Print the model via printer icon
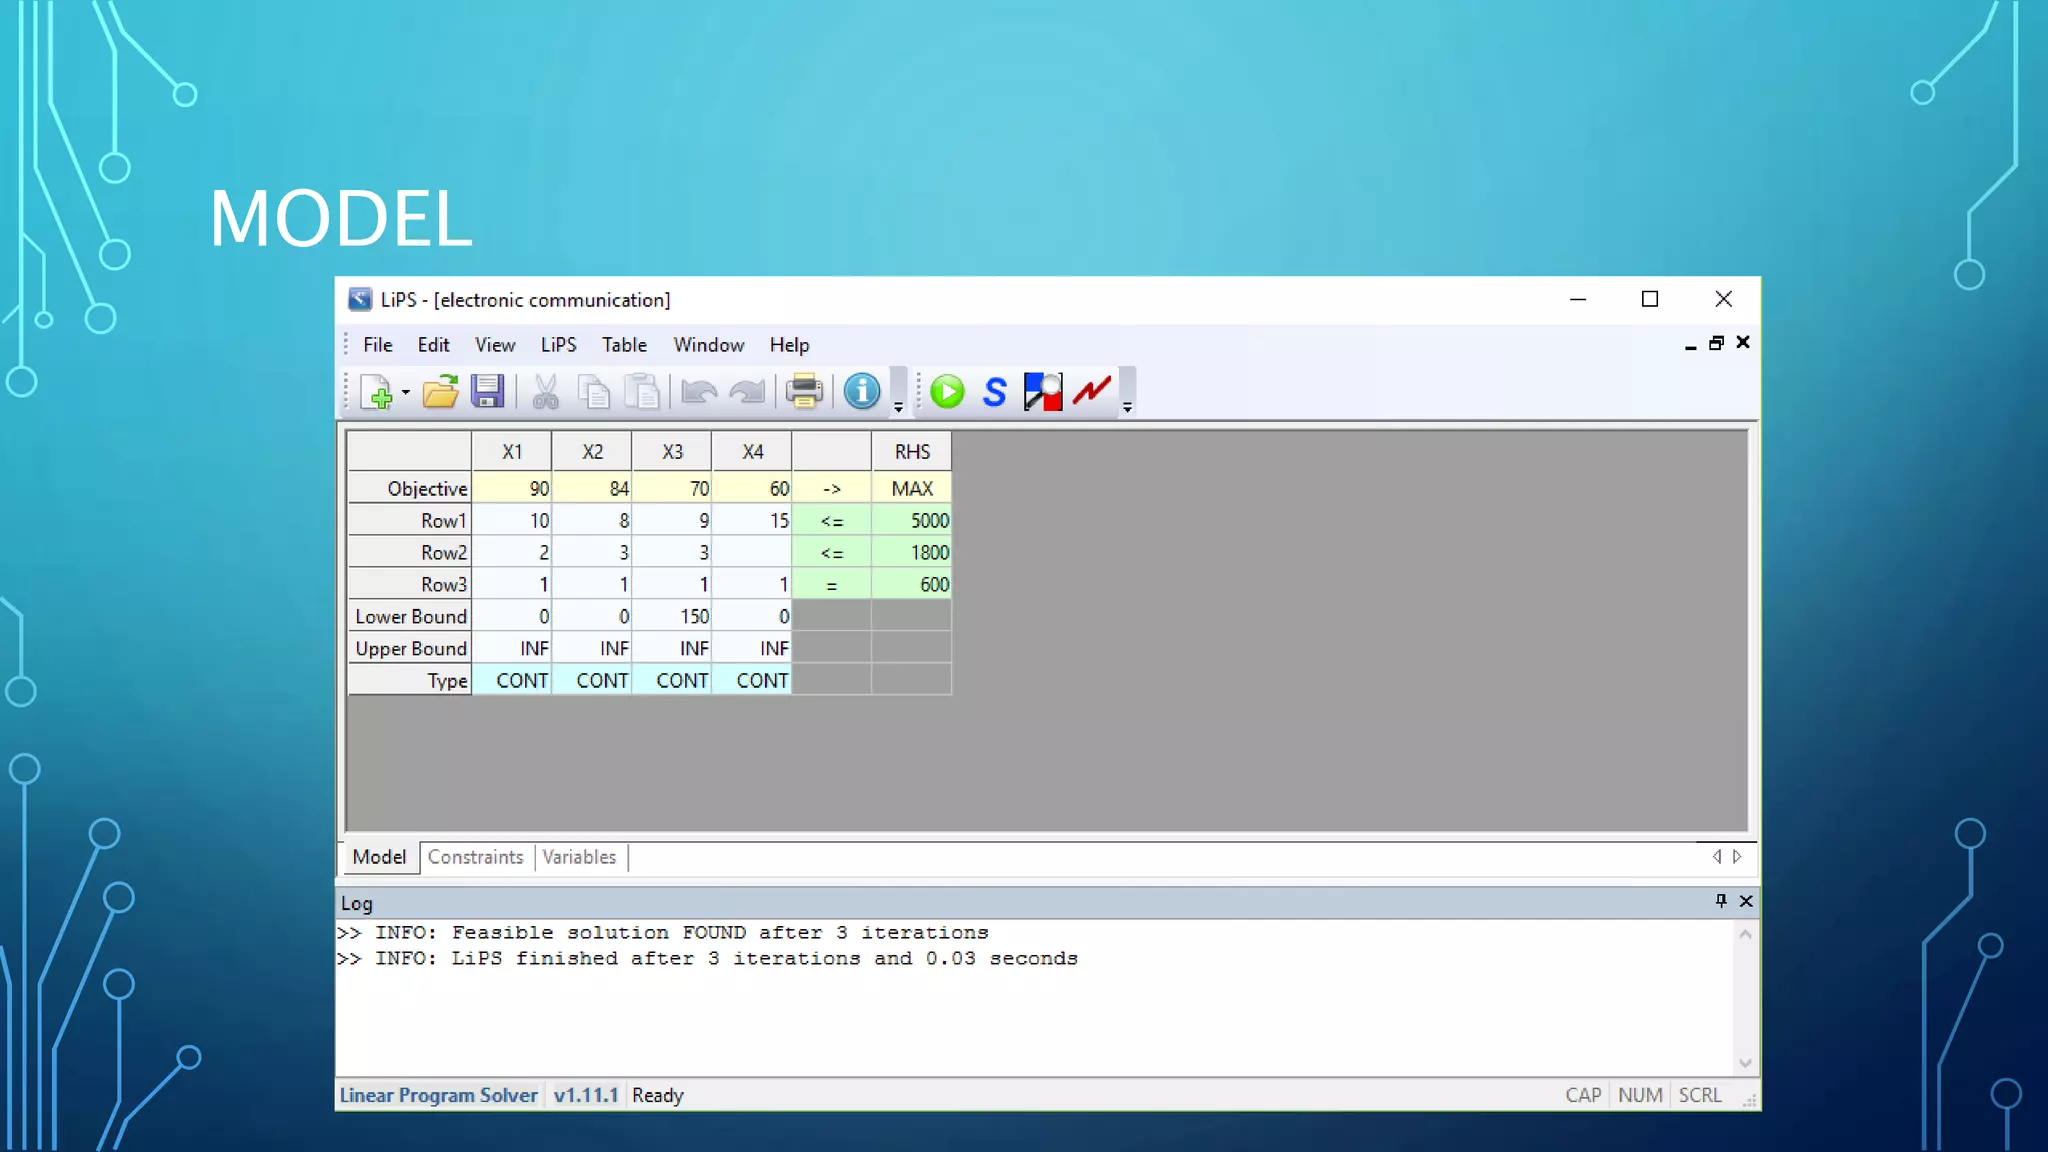Viewport: 2048px width, 1152px height. coord(804,392)
